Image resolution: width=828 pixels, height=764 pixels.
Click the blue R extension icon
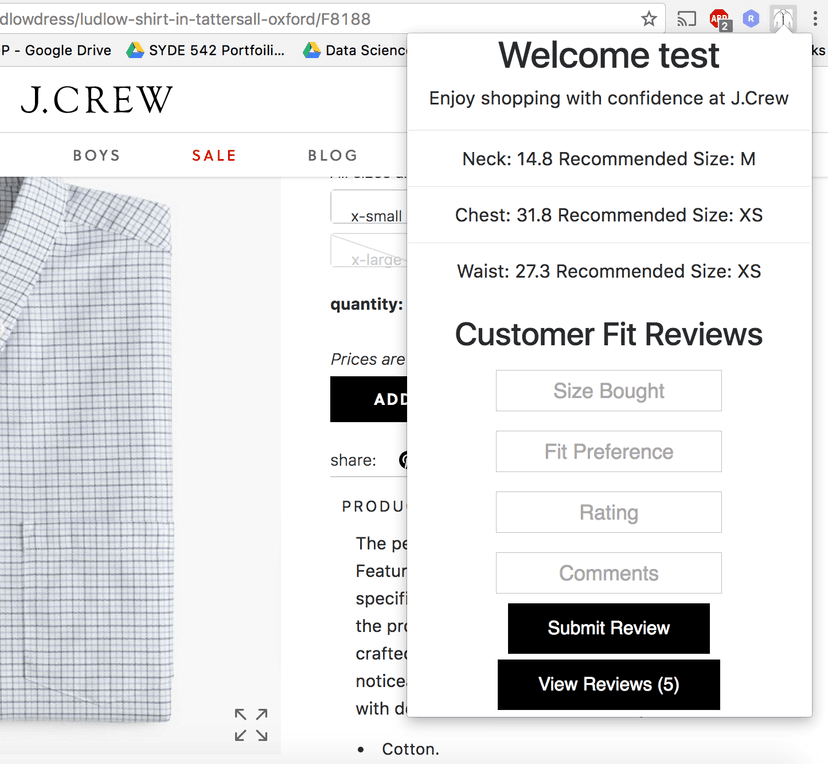(x=751, y=18)
